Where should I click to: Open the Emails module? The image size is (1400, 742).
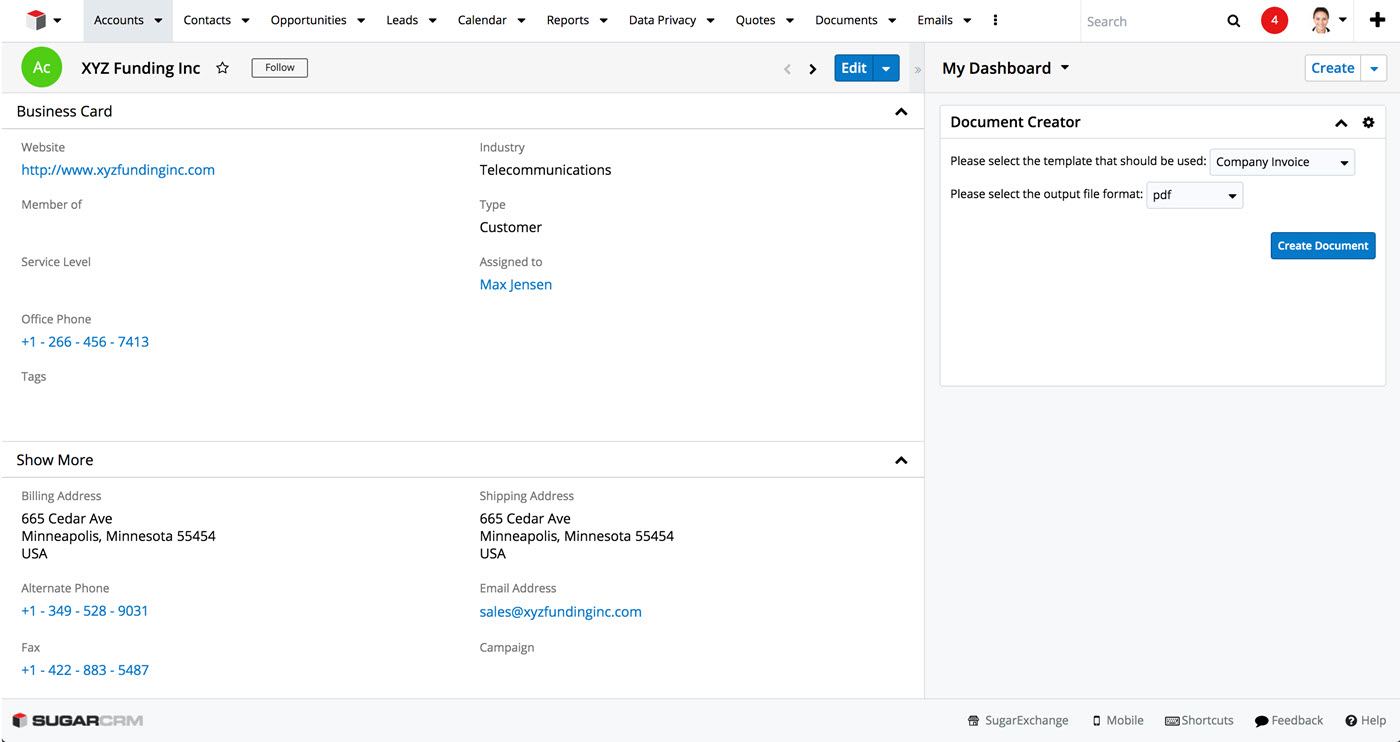click(x=935, y=20)
